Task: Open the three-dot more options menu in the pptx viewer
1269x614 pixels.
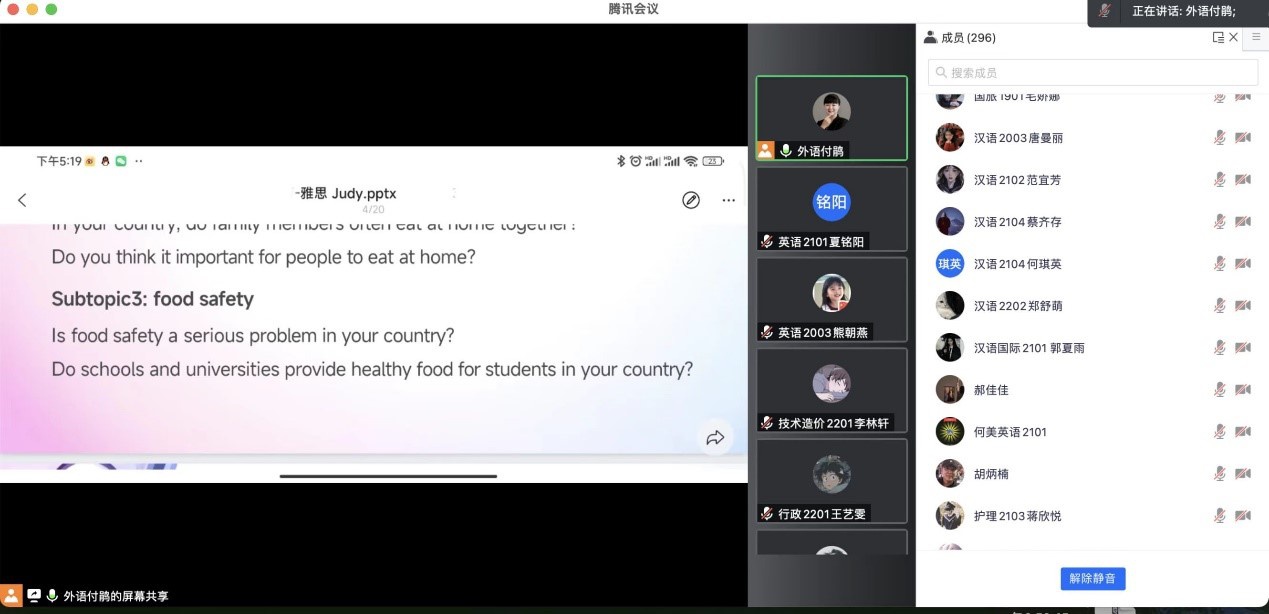Action: 729,200
